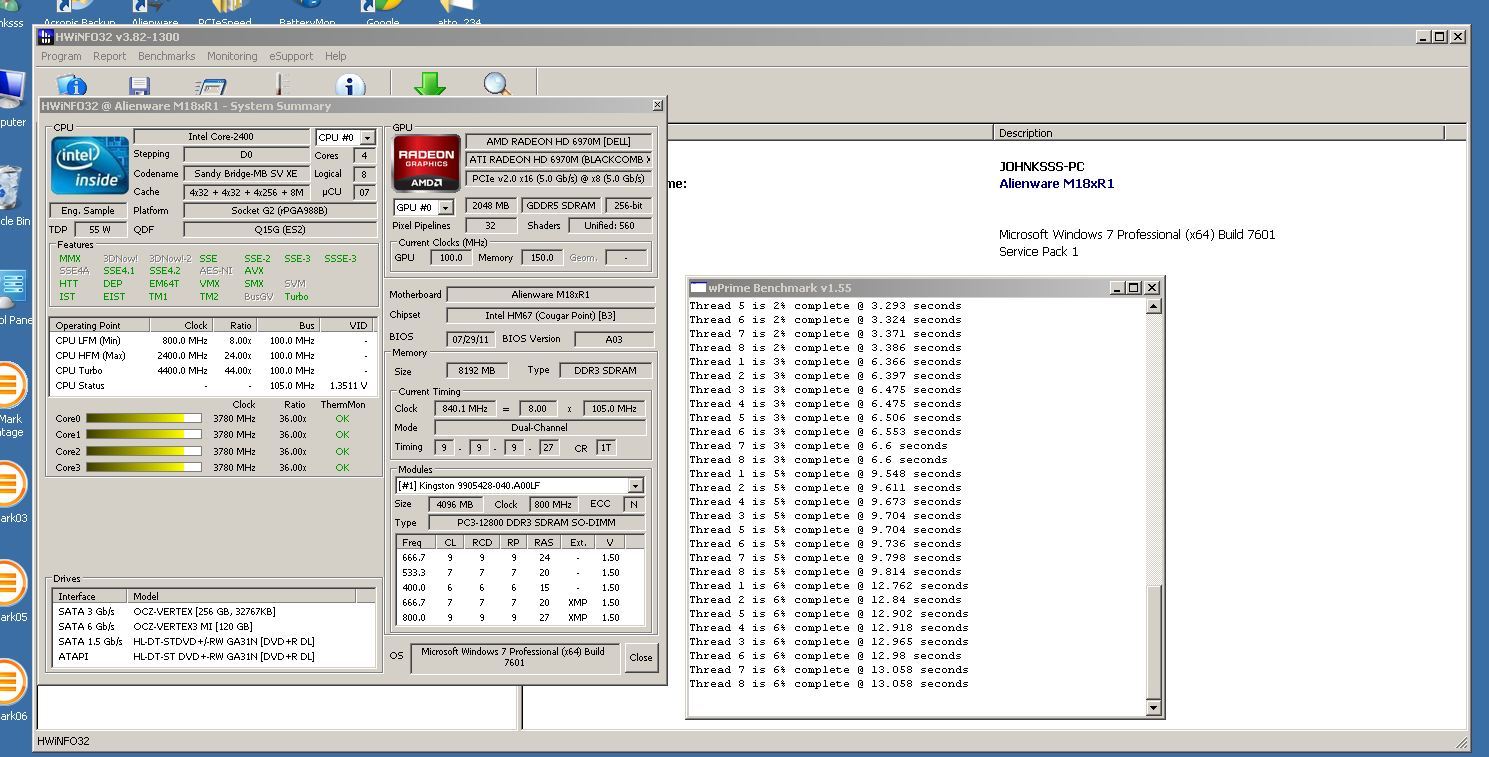
Task: Click the Core3 usage bar
Action: (144, 467)
